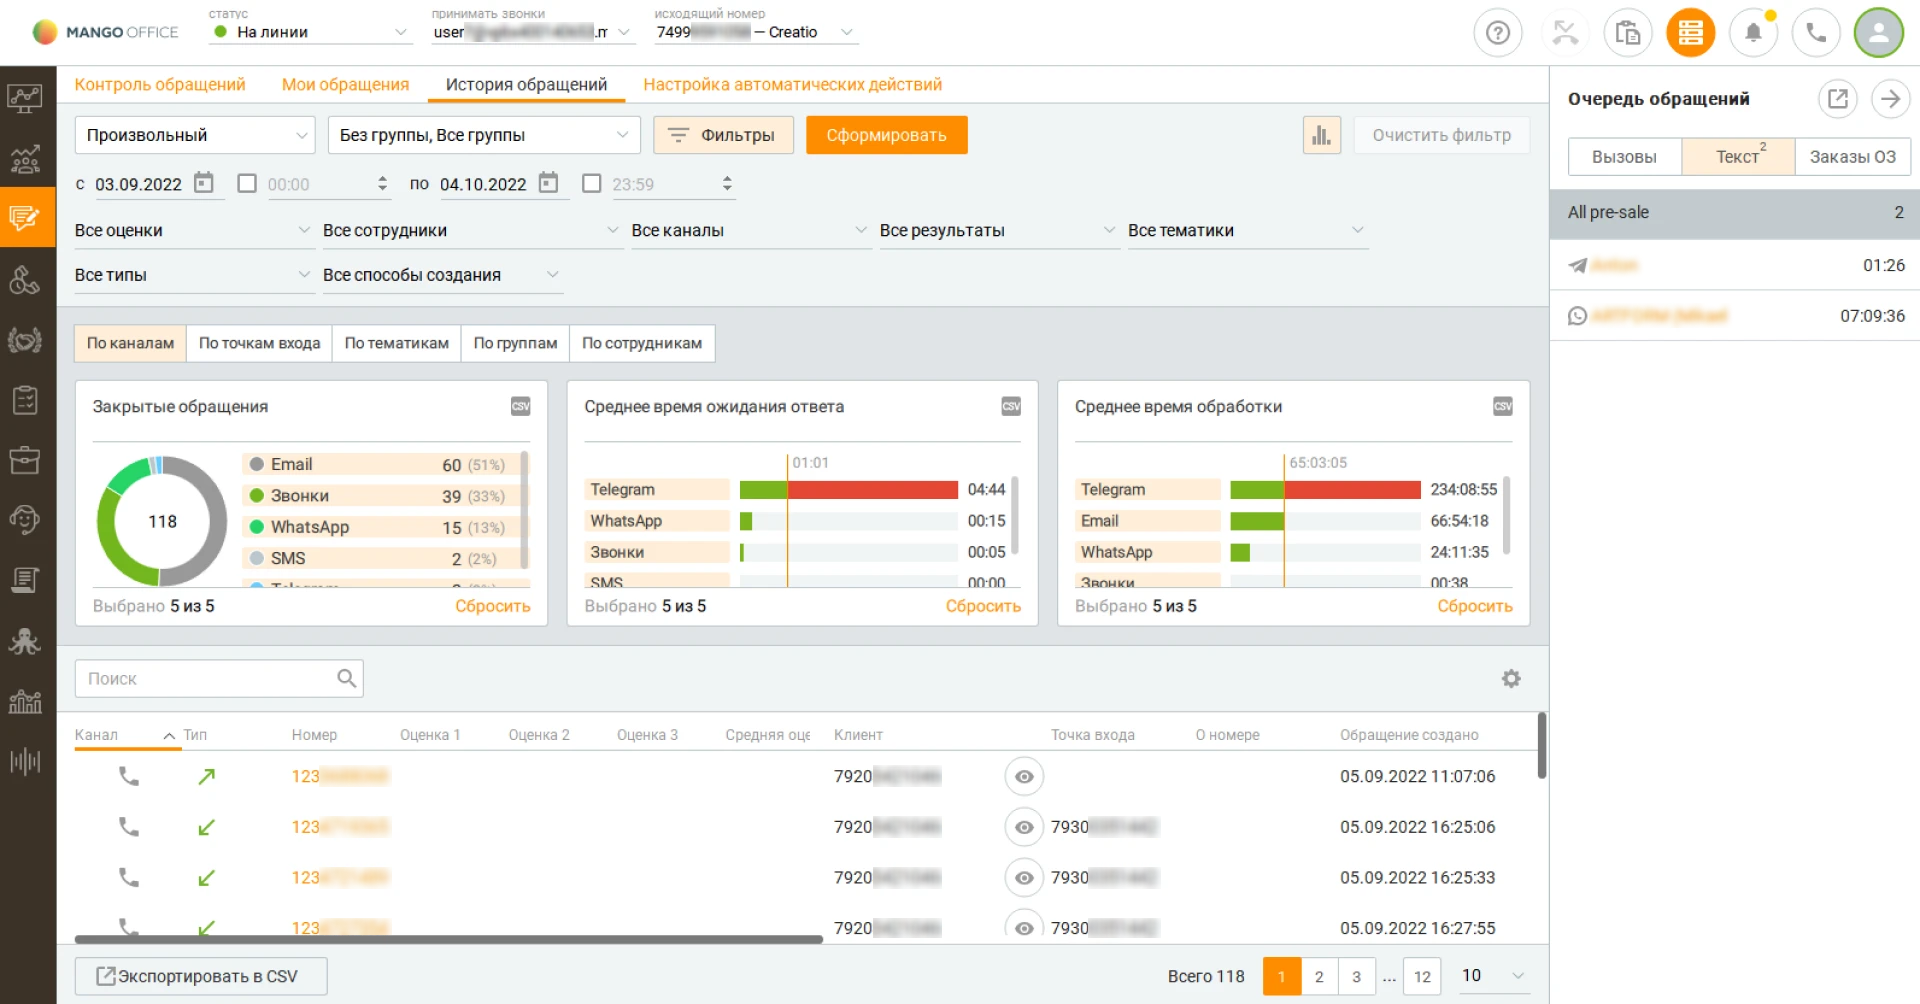The height and width of the screenshot is (1004, 1920).
Task: Open the Произвольный period dropdown
Action: click(195, 135)
